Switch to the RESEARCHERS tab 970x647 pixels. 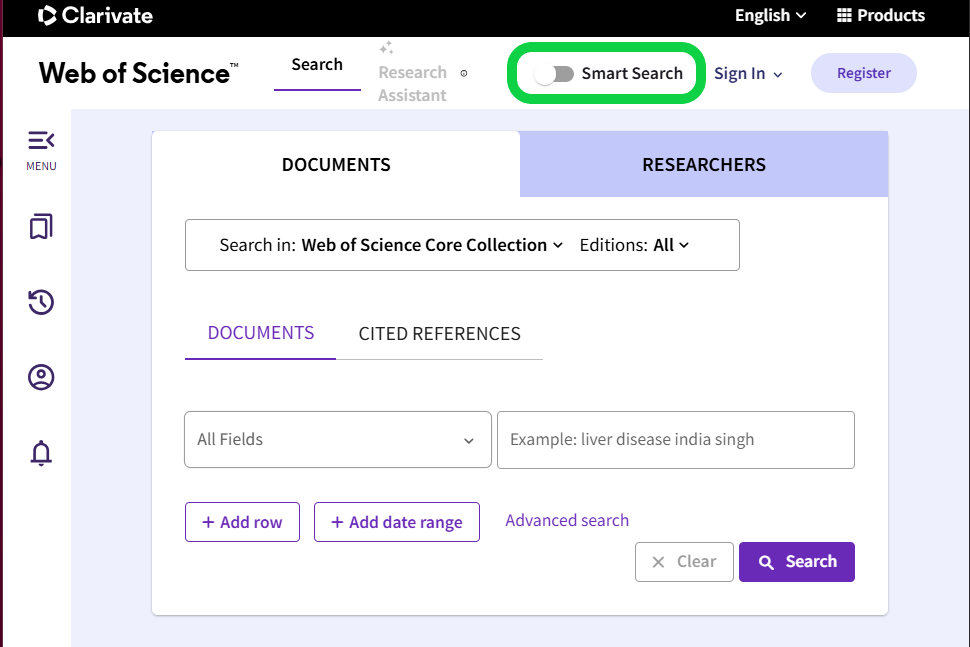tap(703, 164)
